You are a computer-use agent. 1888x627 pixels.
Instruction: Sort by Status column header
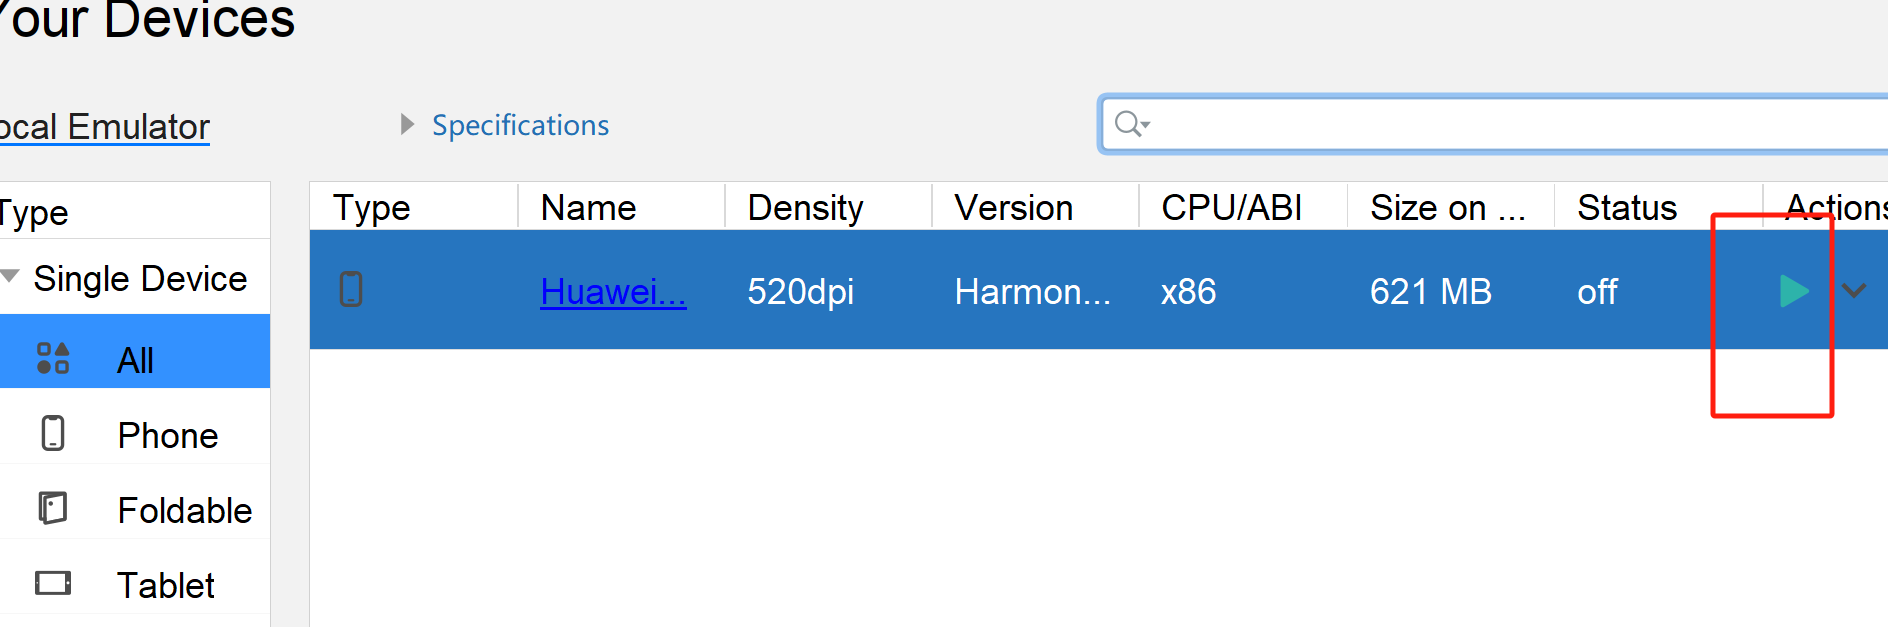pyautogui.click(x=1627, y=208)
